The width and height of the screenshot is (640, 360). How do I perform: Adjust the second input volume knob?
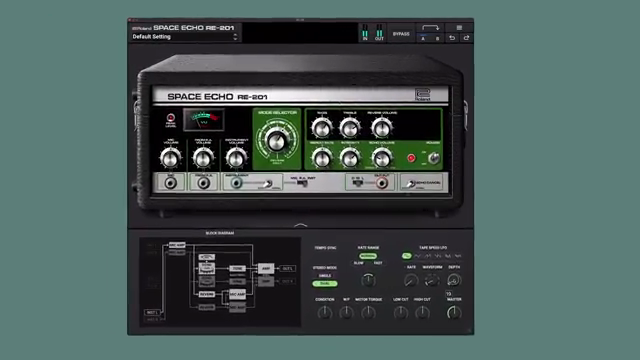(203, 158)
